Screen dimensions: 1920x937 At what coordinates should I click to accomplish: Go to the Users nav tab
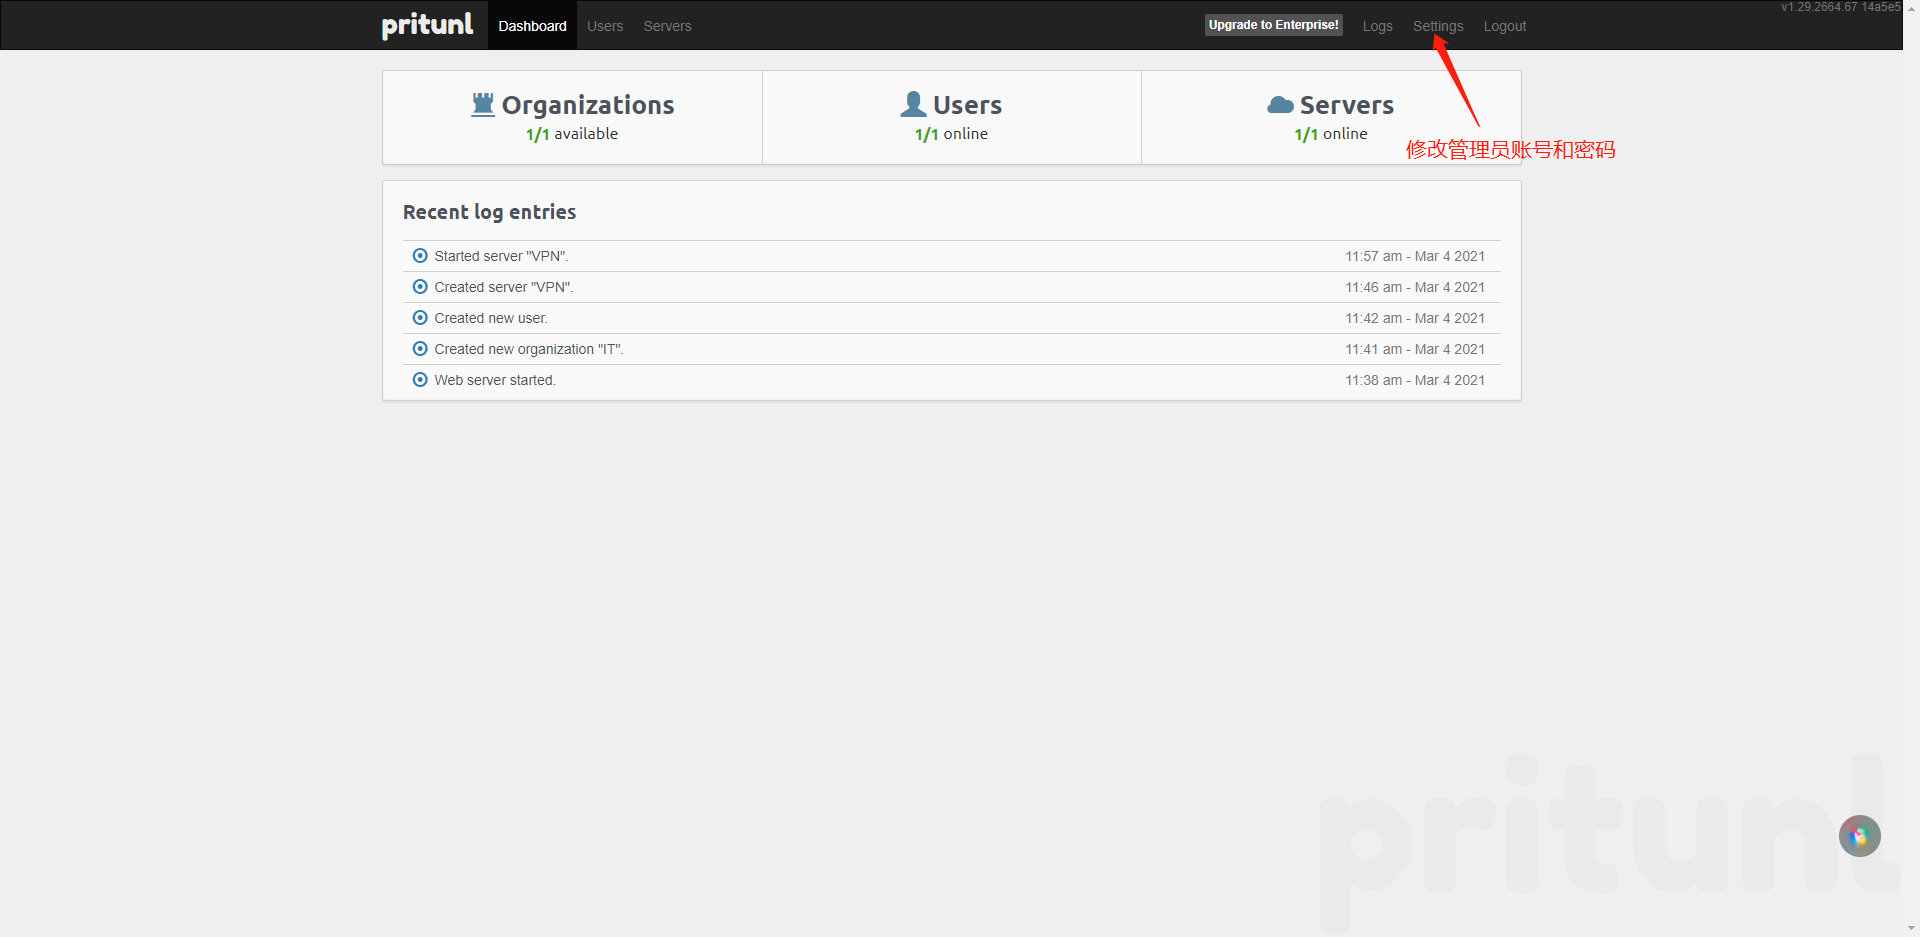(605, 26)
